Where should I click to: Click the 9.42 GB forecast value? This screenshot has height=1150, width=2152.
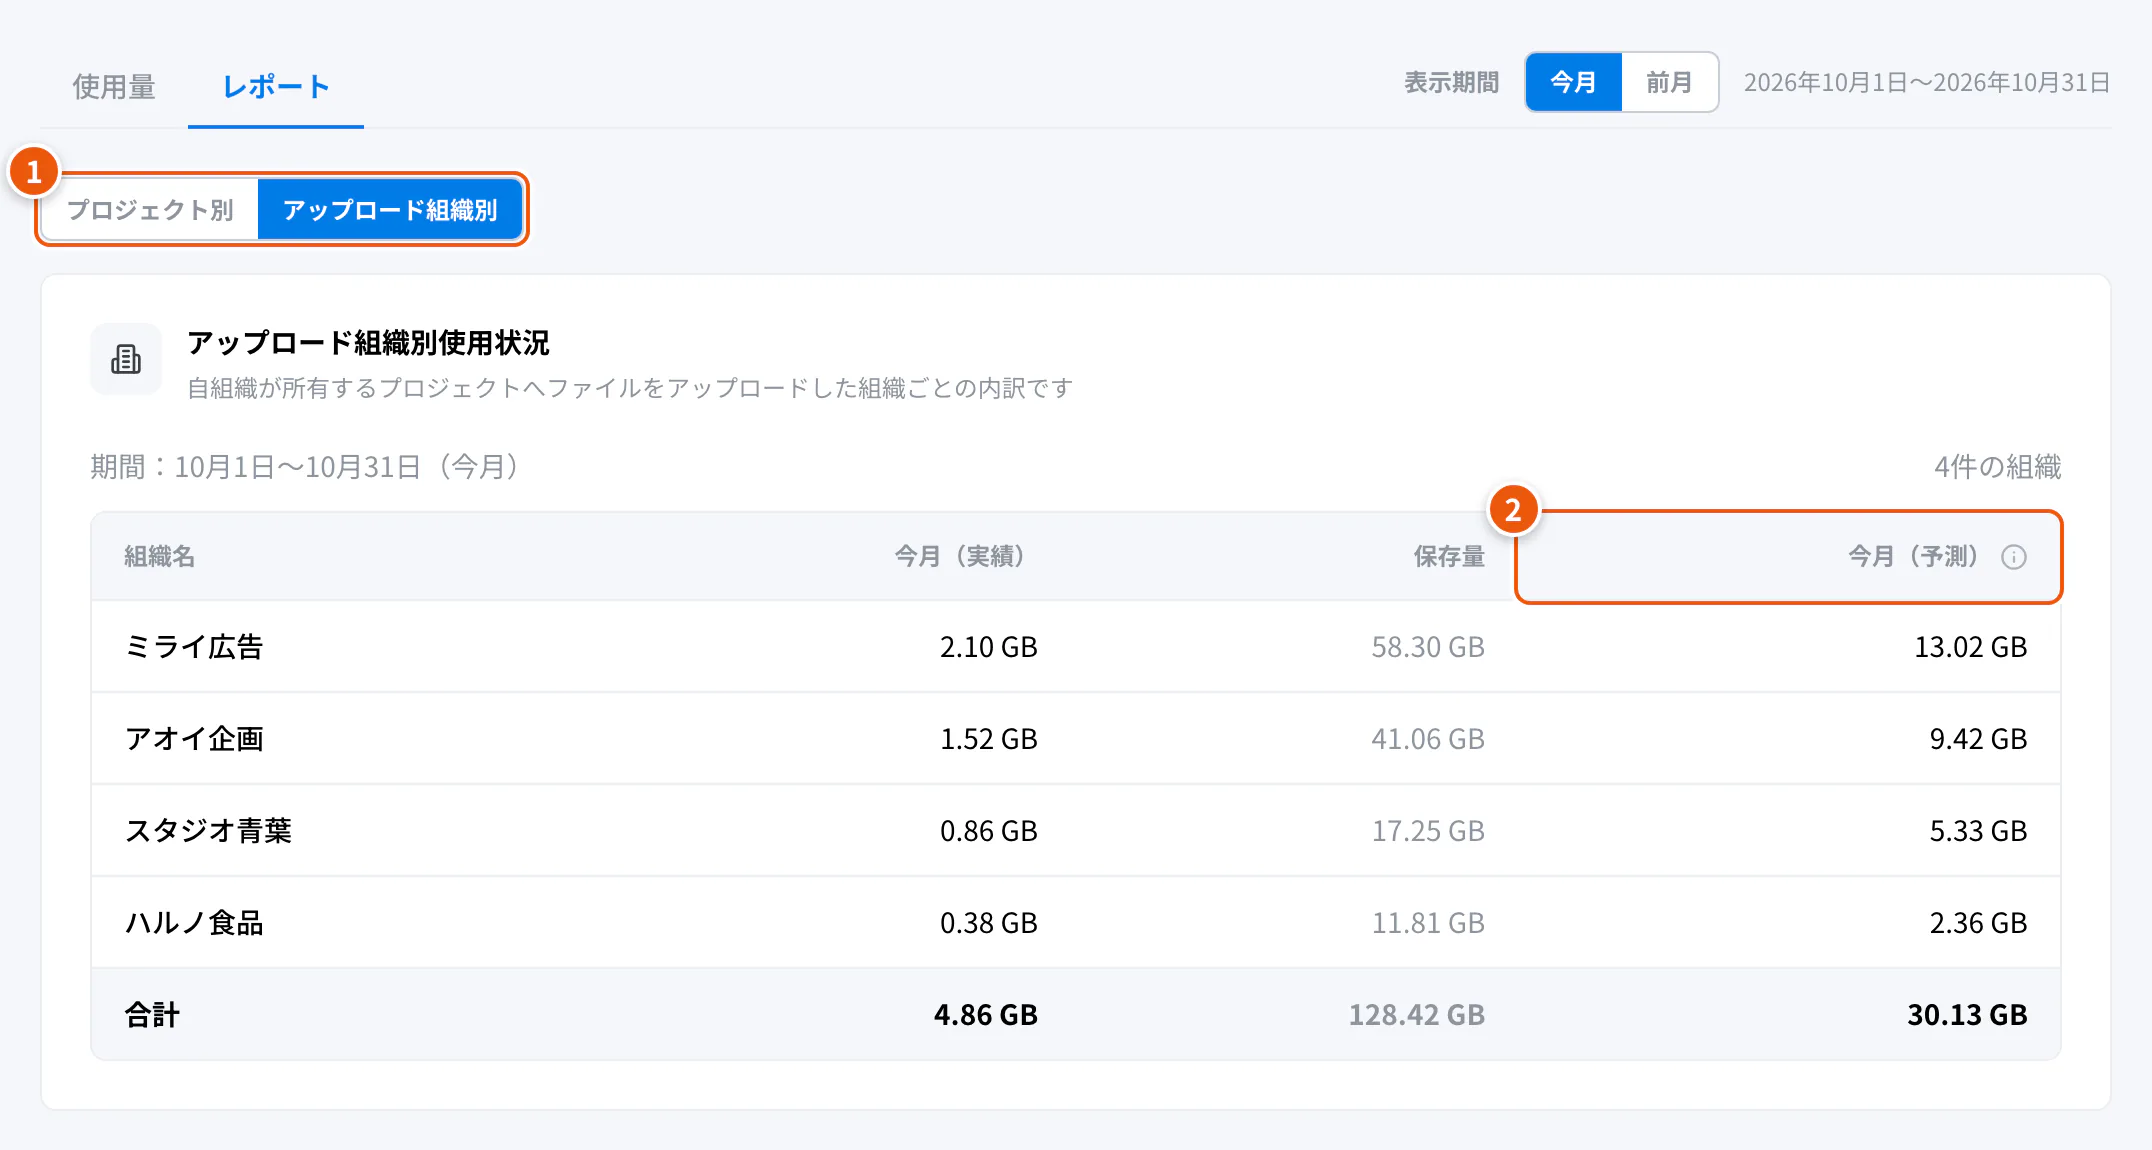tap(1978, 739)
